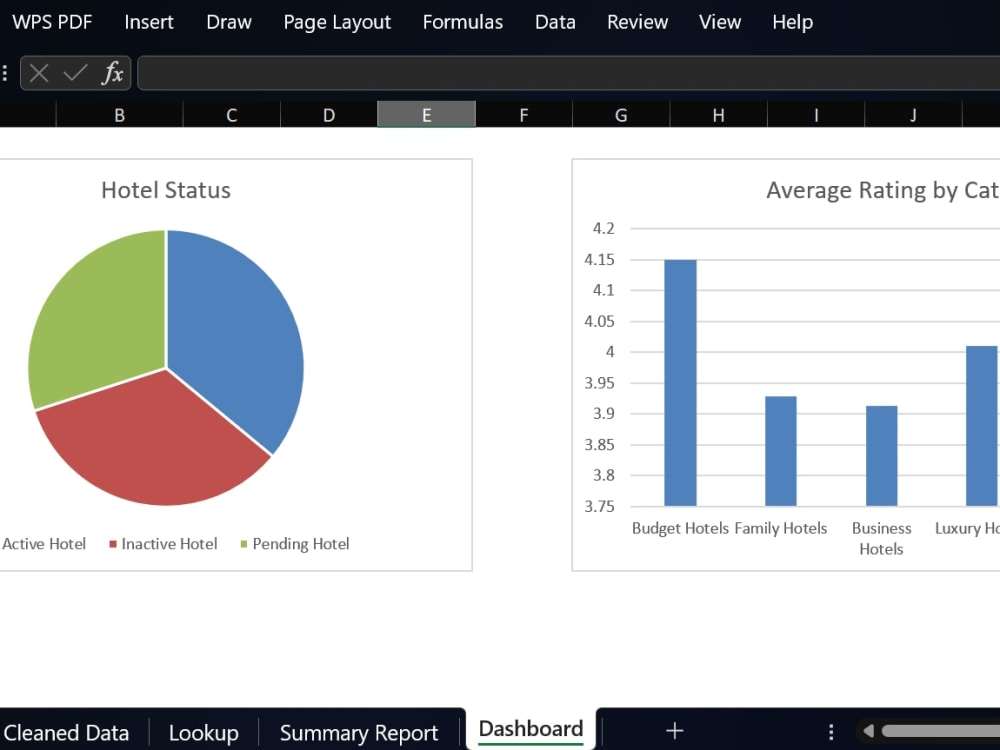Open the Review ribbon tab
The width and height of the screenshot is (1000, 750).
point(638,22)
